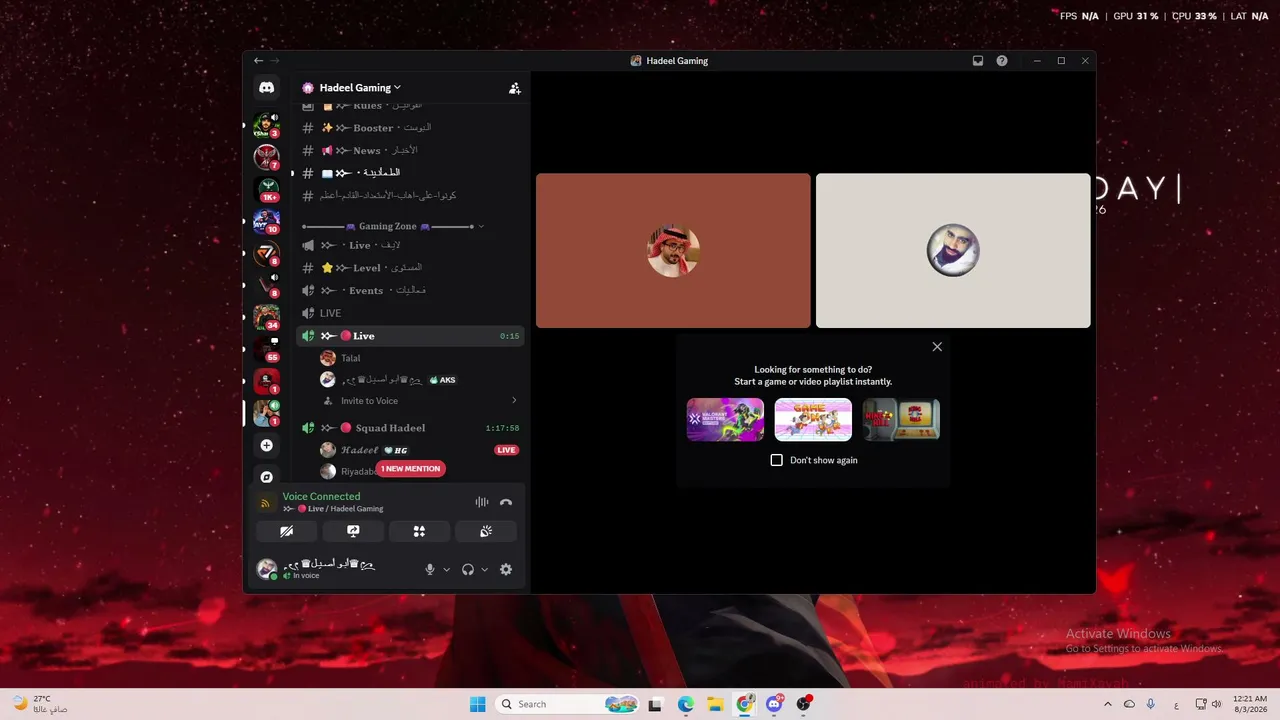The height and width of the screenshot is (720, 1280).
Task: Open User Settings gear icon
Action: [x=506, y=569]
